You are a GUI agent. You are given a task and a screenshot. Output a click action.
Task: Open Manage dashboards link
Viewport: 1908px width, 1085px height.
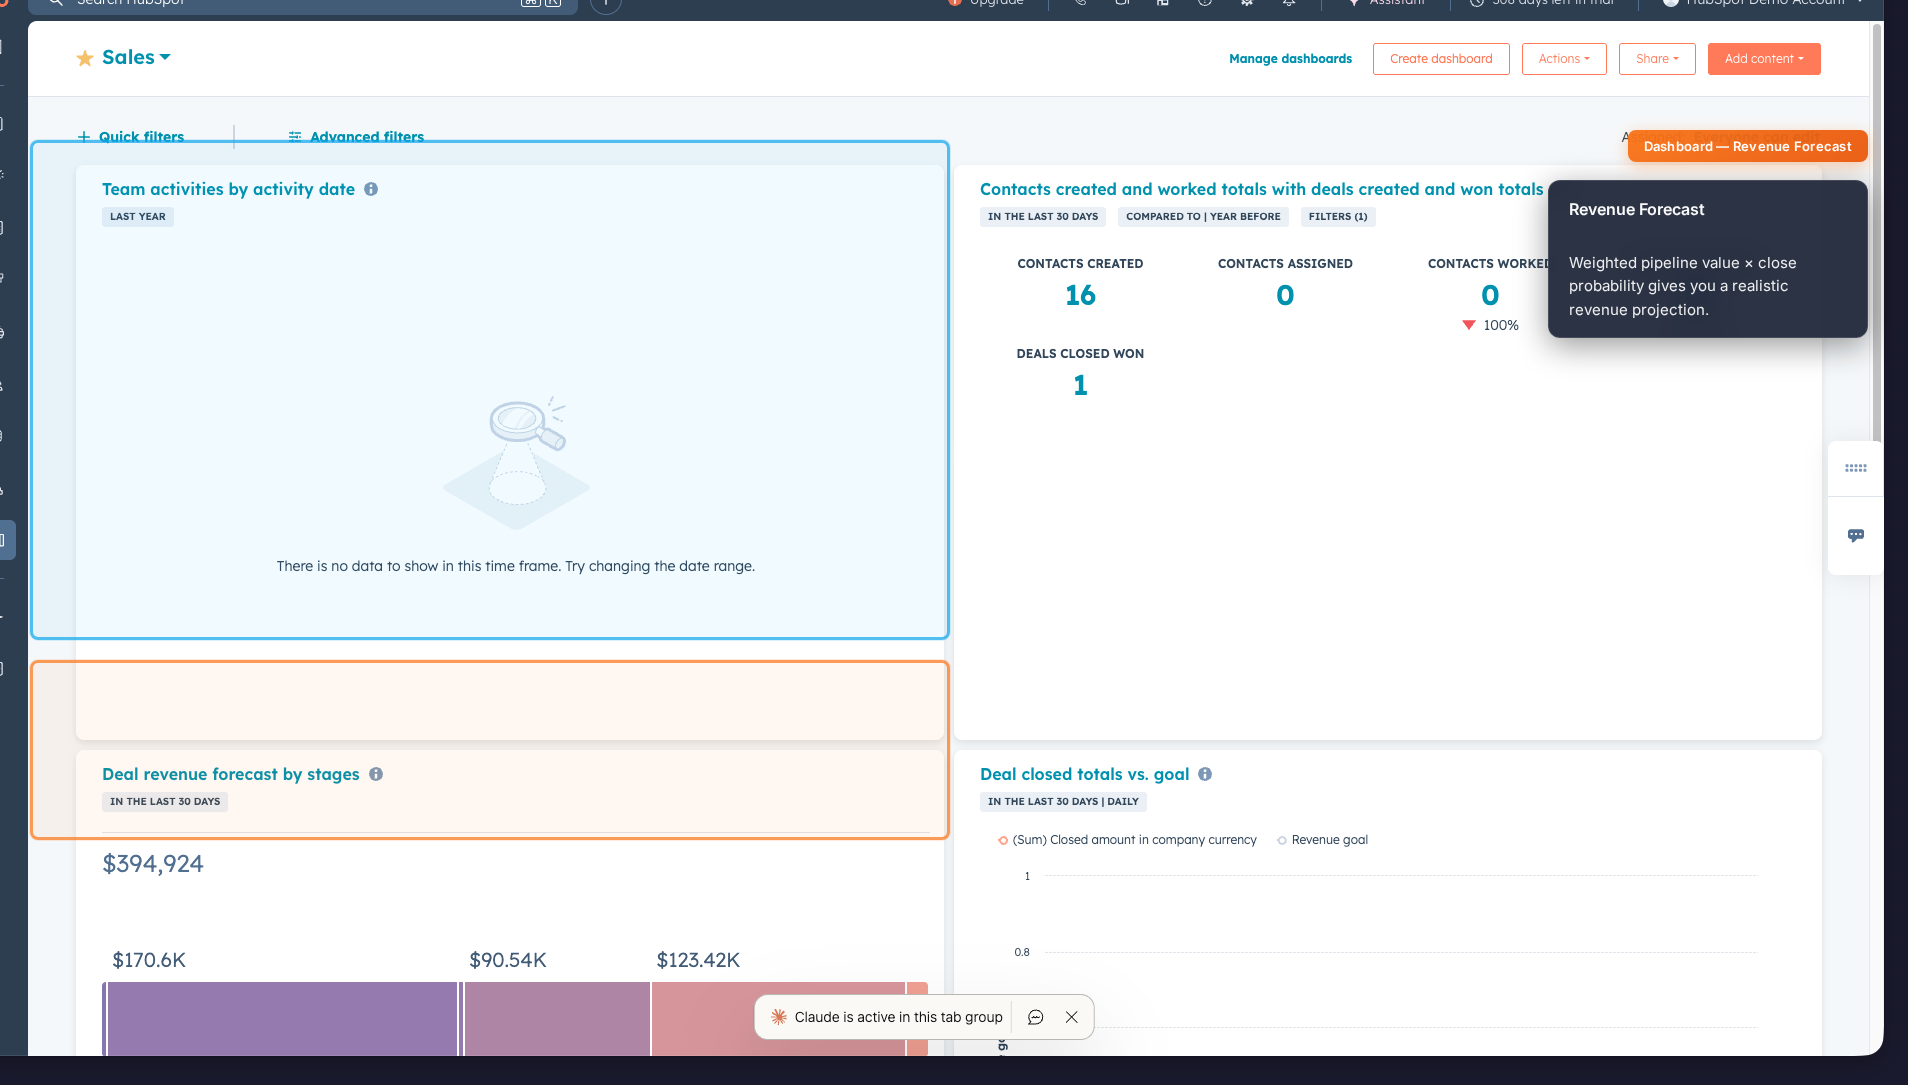click(1290, 59)
